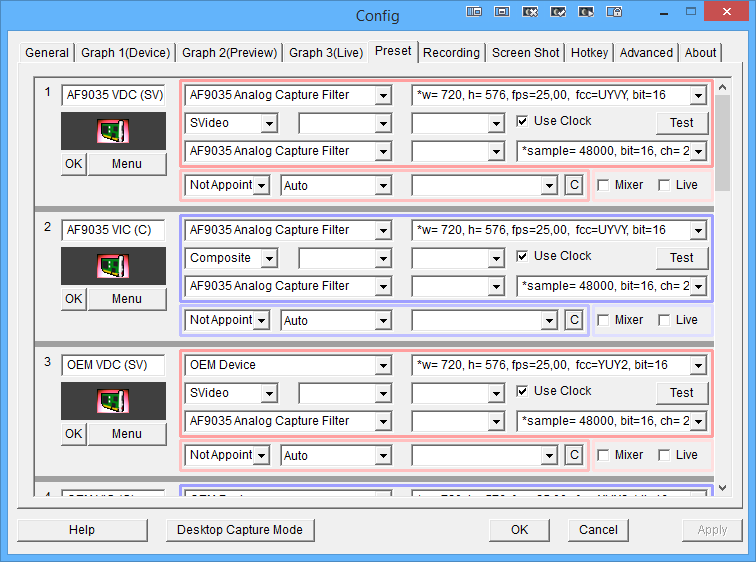Image resolution: width=756 pixels, height=562 pixels.
Task: Open the Hotkey tab
Action: [589, 53]
